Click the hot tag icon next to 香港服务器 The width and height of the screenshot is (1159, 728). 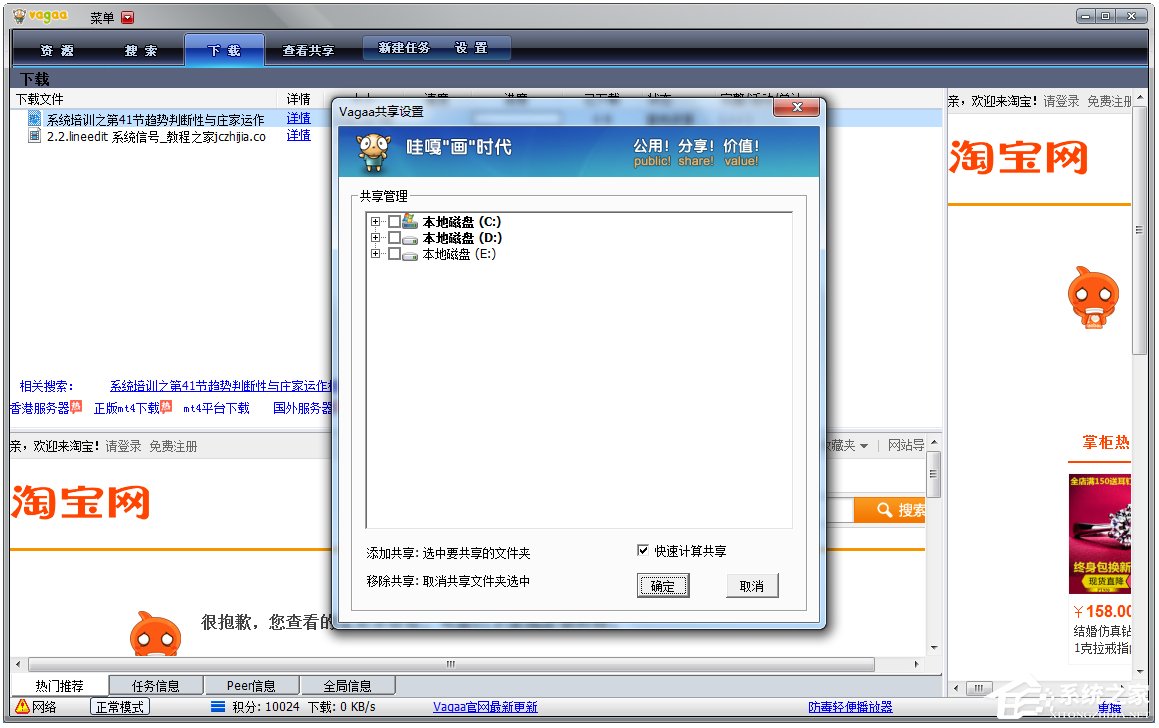click(x=76, y=406)
